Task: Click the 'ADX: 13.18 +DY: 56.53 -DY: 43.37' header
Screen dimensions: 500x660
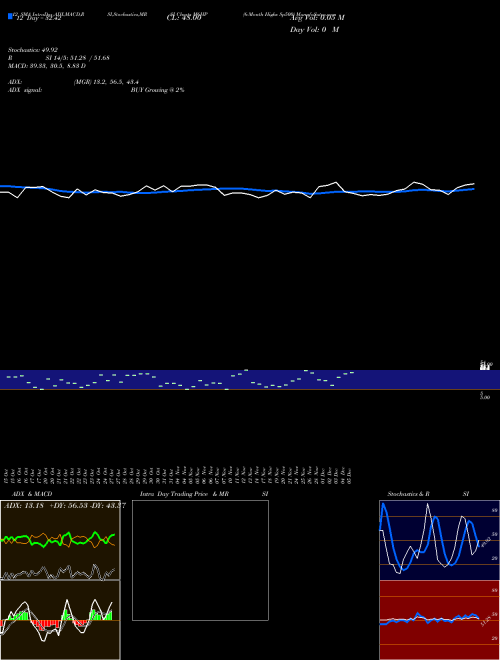Action: pos(64,506)
